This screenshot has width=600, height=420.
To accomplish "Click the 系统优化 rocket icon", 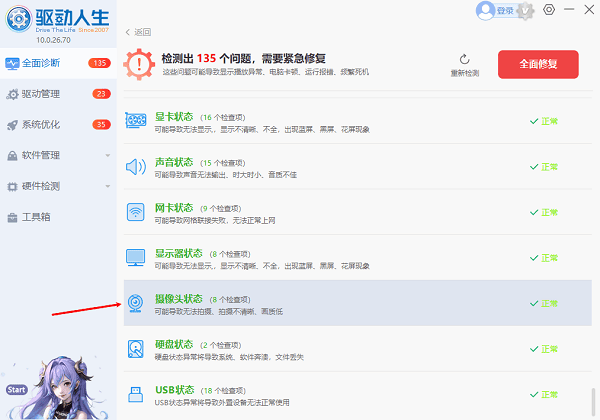I will [12, 125].
